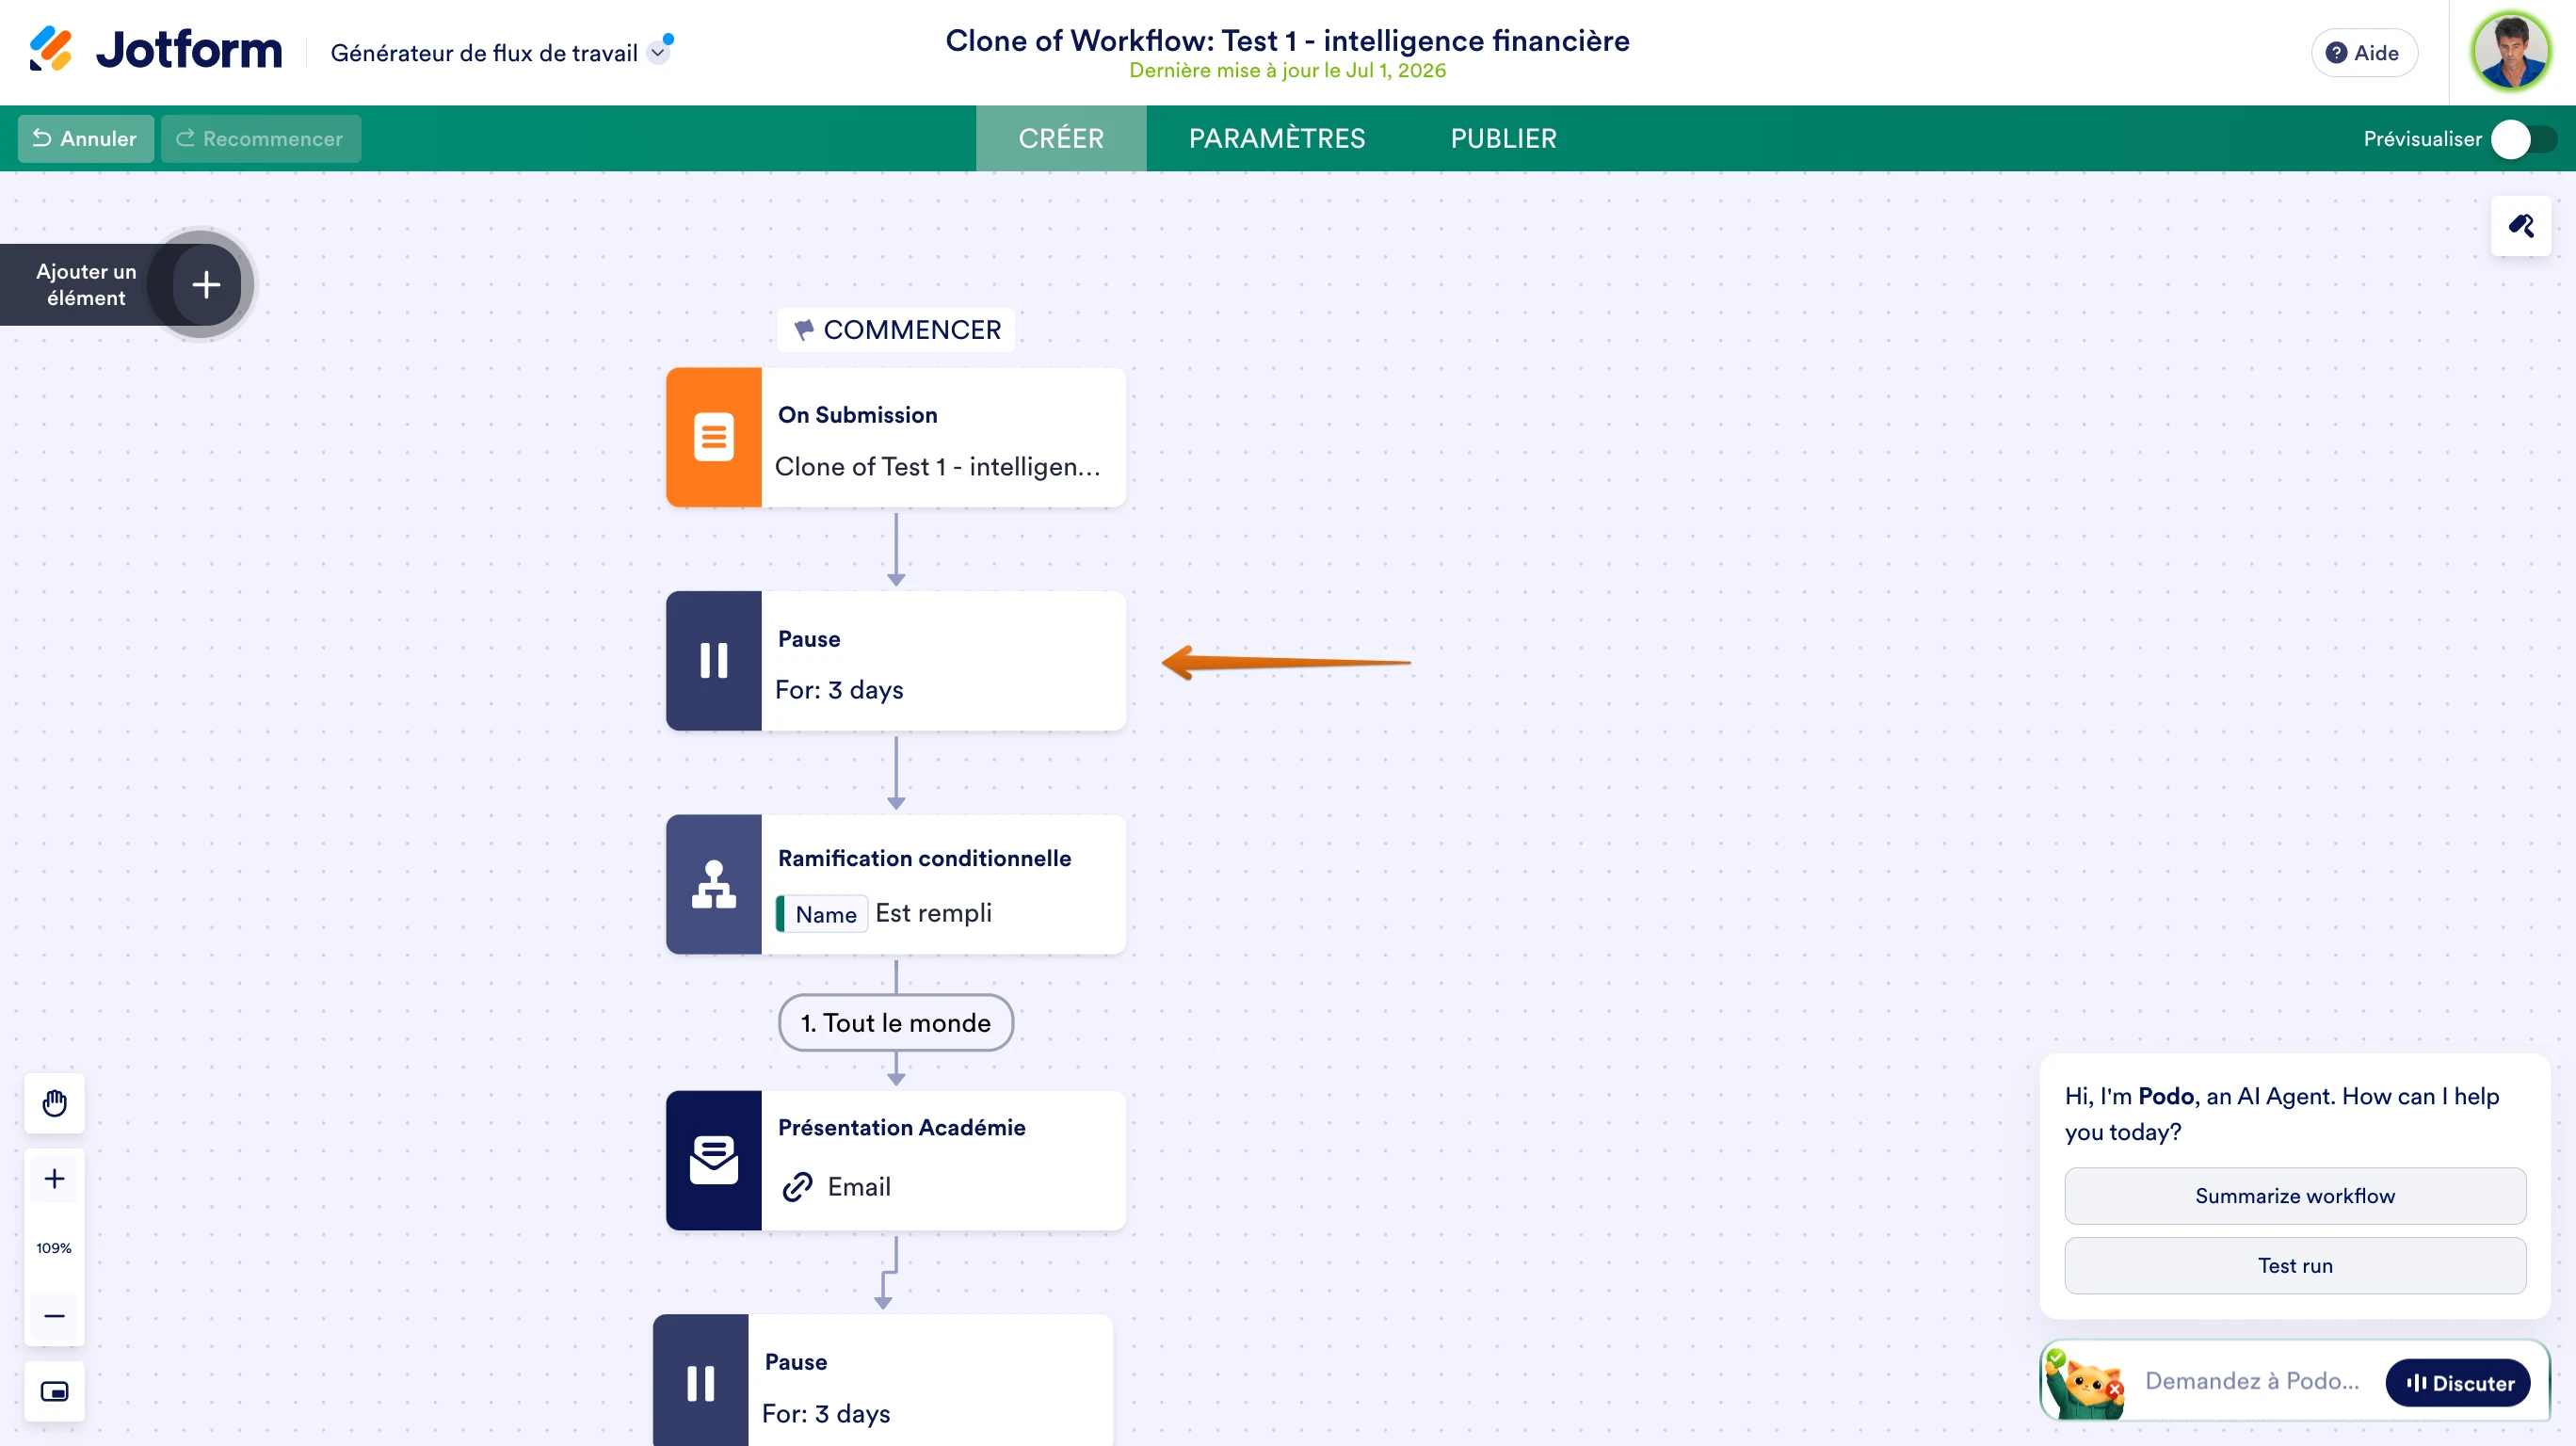2576x1446 pixels.
Task: Toggle the Prévisualiser switch
Action: (2523, 139)
